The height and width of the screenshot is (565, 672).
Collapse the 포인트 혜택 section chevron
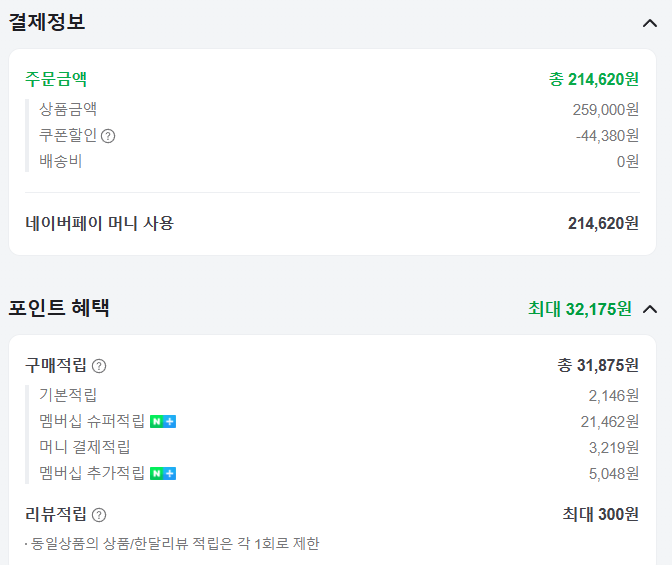point(649,309)
